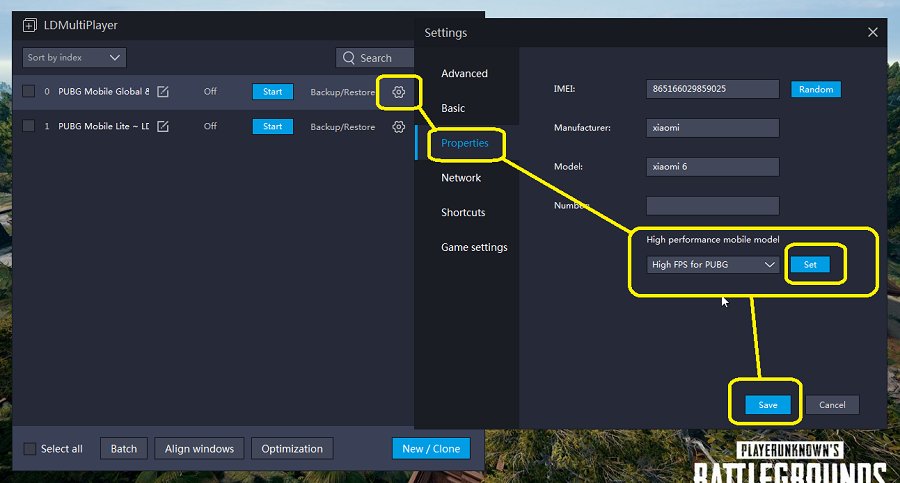Switch to the Basic settings tab
900x483 pixels.
tap(453, 108)
